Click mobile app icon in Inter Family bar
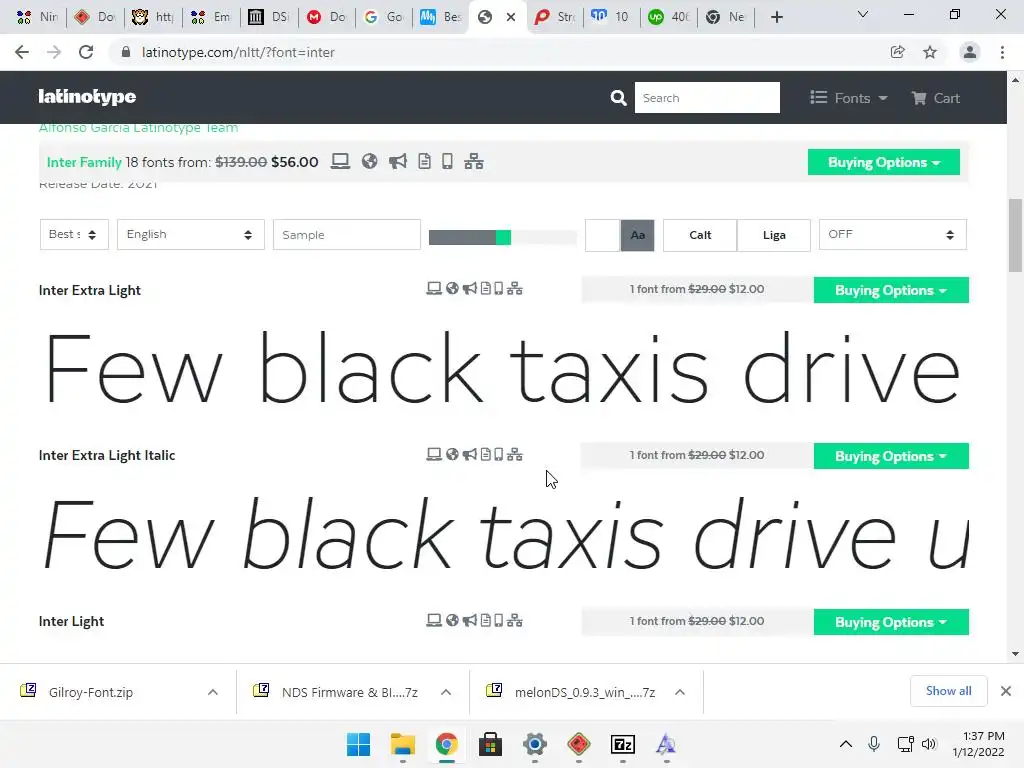Screen dimensions: 1024x768 [447, 161]
